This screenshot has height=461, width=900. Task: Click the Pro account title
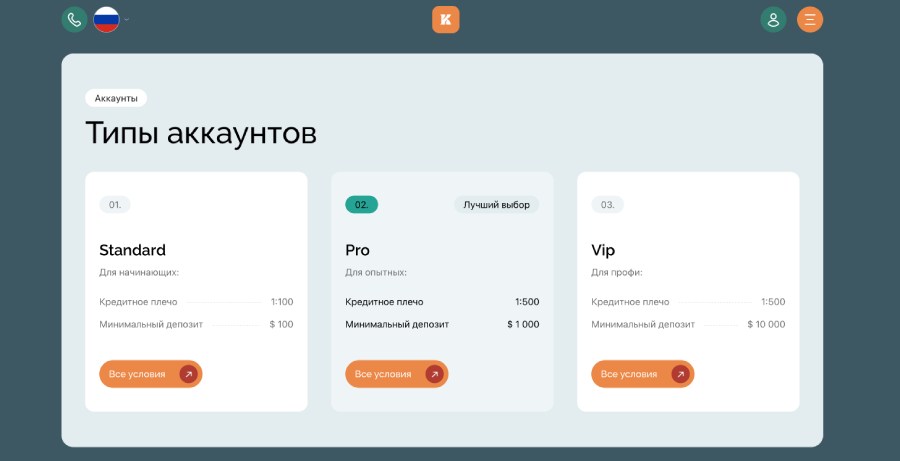tap(358, 250)
